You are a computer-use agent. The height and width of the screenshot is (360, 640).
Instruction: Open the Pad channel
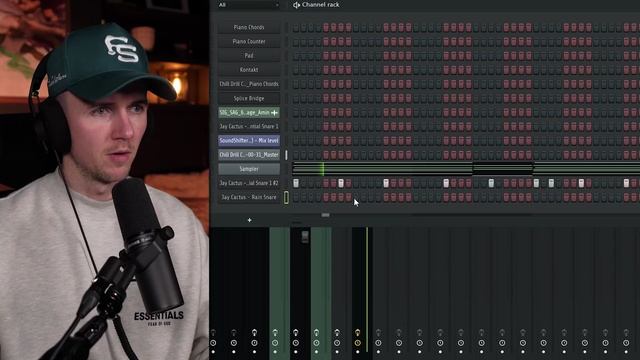pos(249,56)
